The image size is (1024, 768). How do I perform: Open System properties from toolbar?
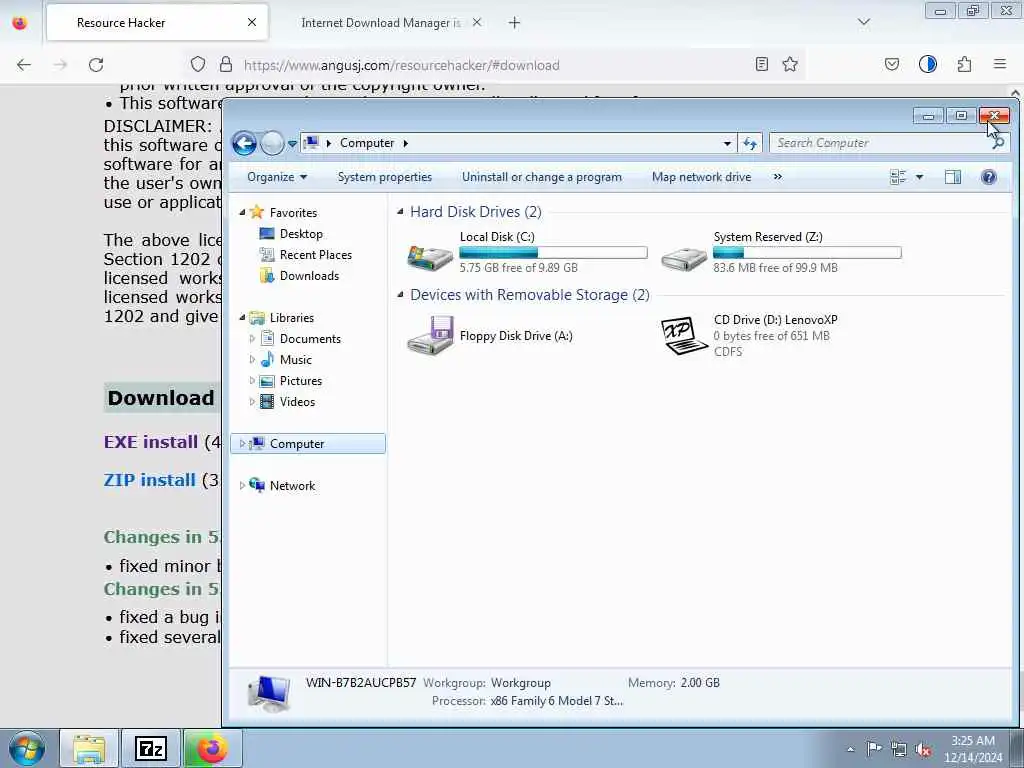(385, 177)
